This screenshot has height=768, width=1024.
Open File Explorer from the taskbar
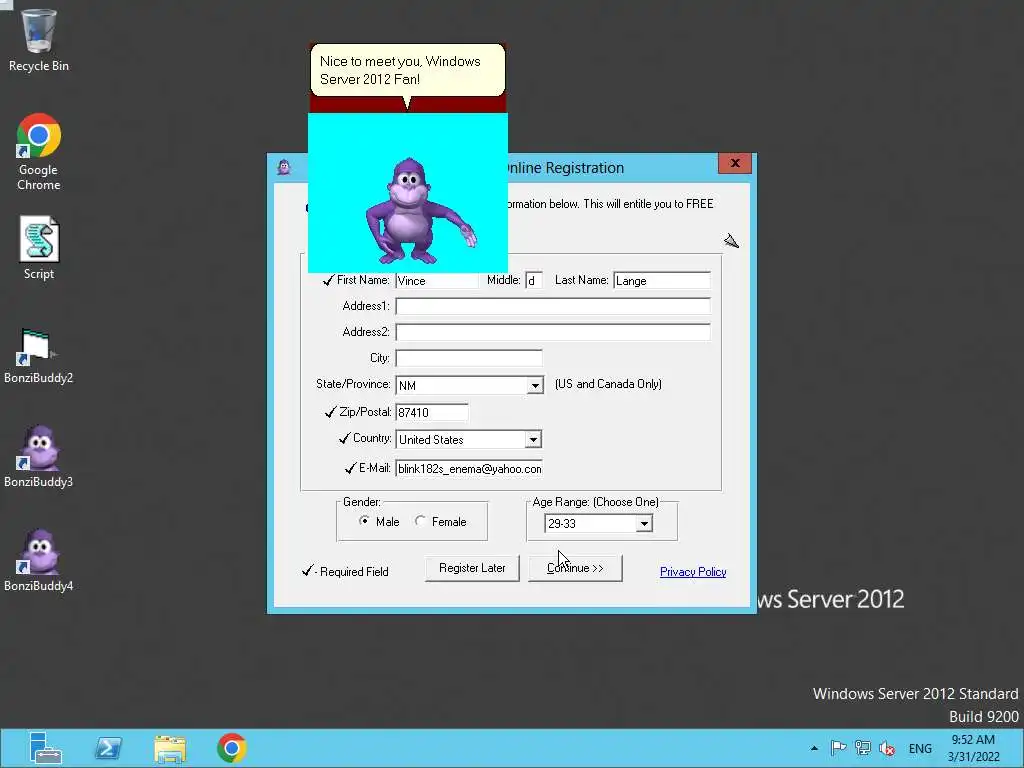click(170, 748)
